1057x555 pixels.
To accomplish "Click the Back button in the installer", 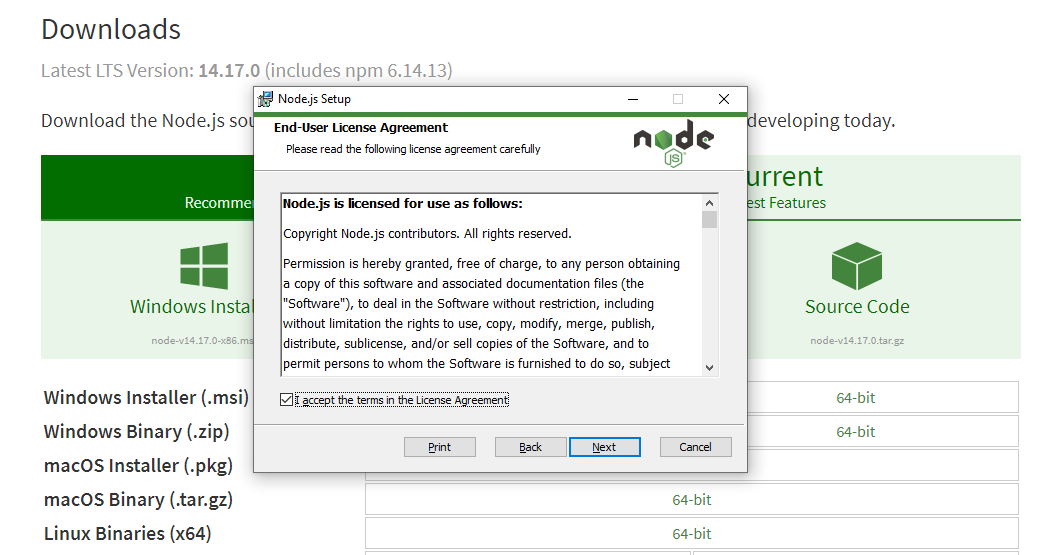I will coord(531,447).
